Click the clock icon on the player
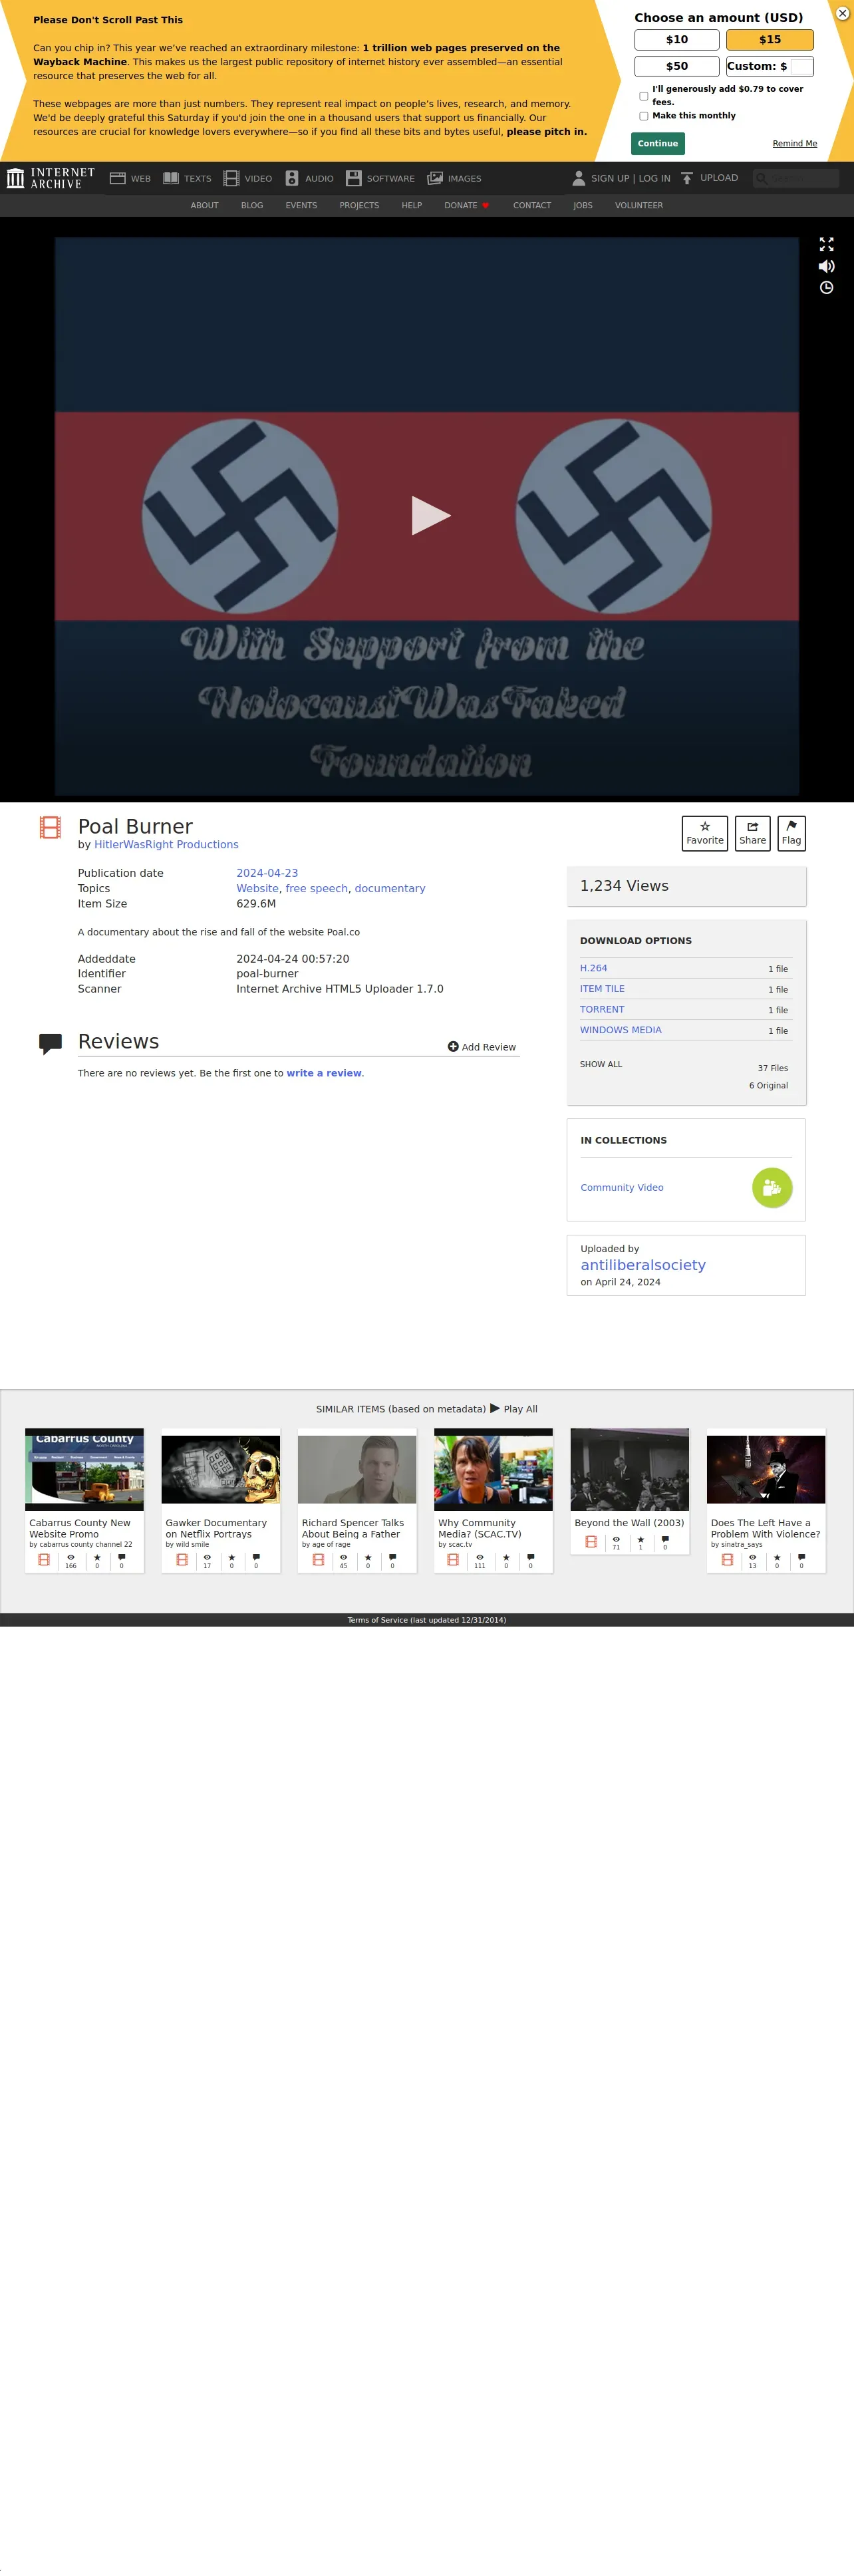 pyautogui.click(x=826, y=288)
